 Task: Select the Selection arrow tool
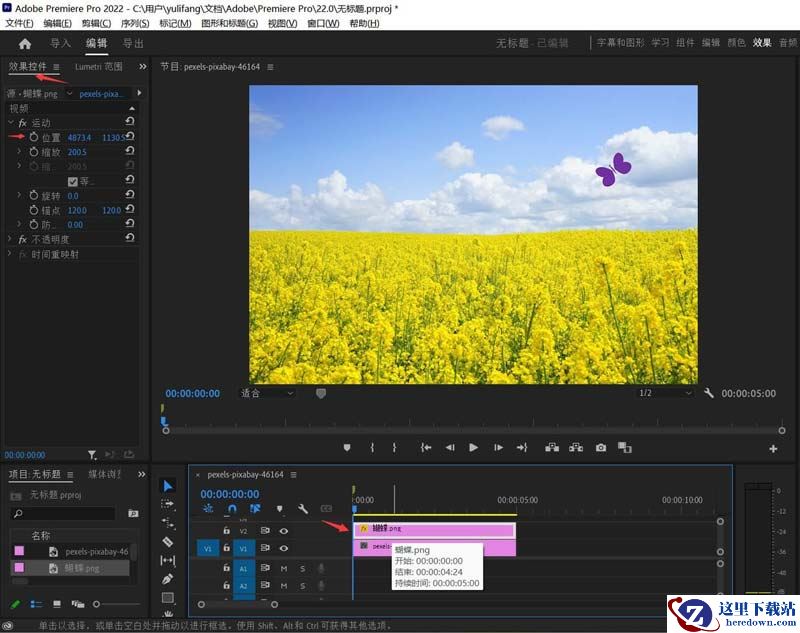(x=168, y=486)
